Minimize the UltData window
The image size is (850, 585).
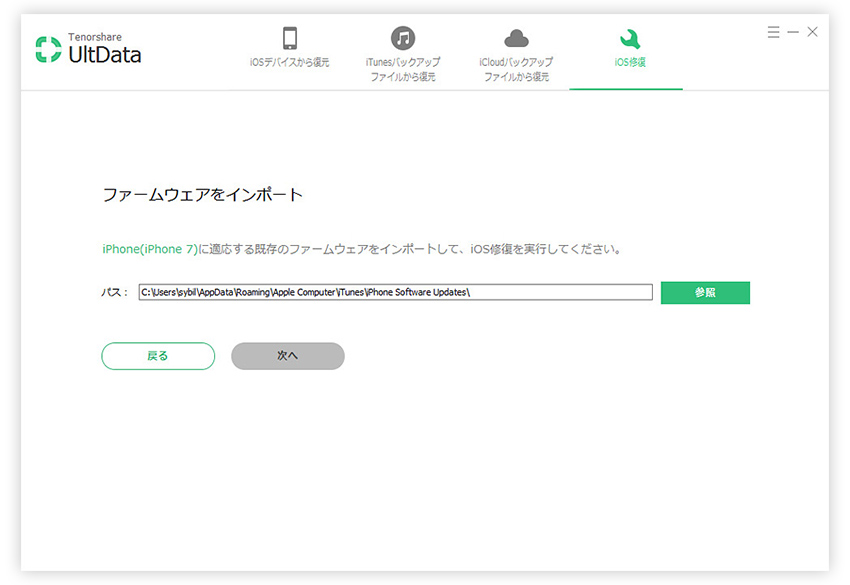[x=793, y=32]
